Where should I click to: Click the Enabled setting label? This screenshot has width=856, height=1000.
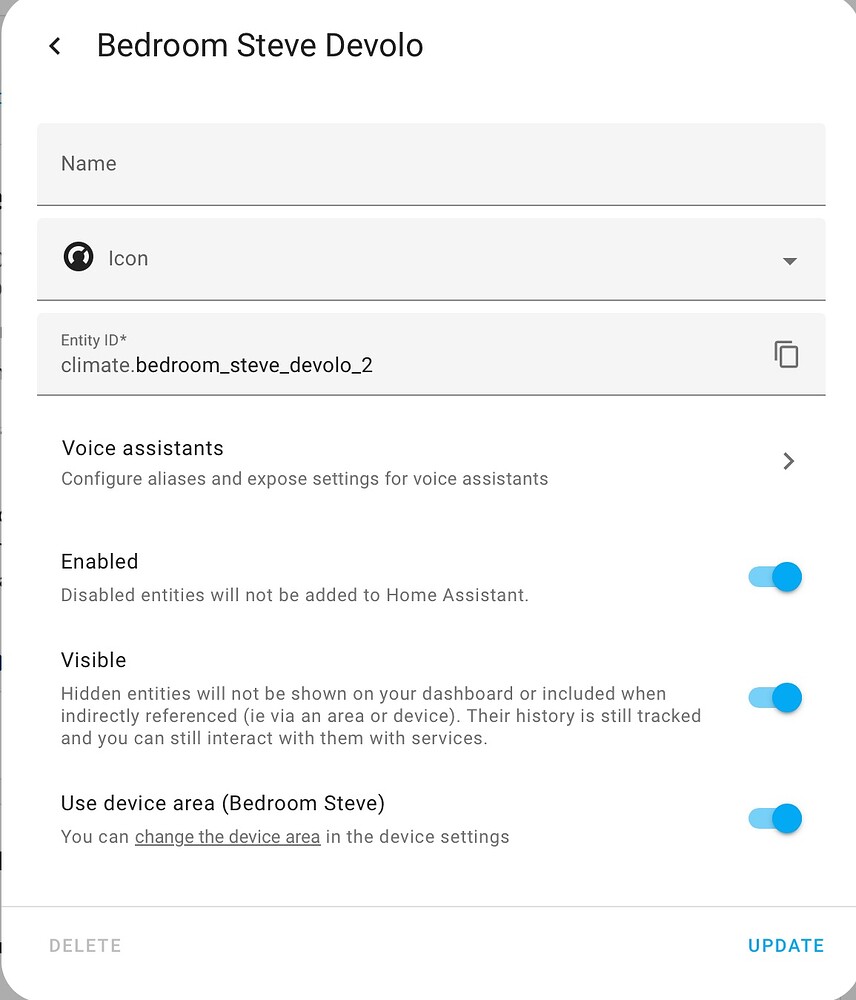99,561
